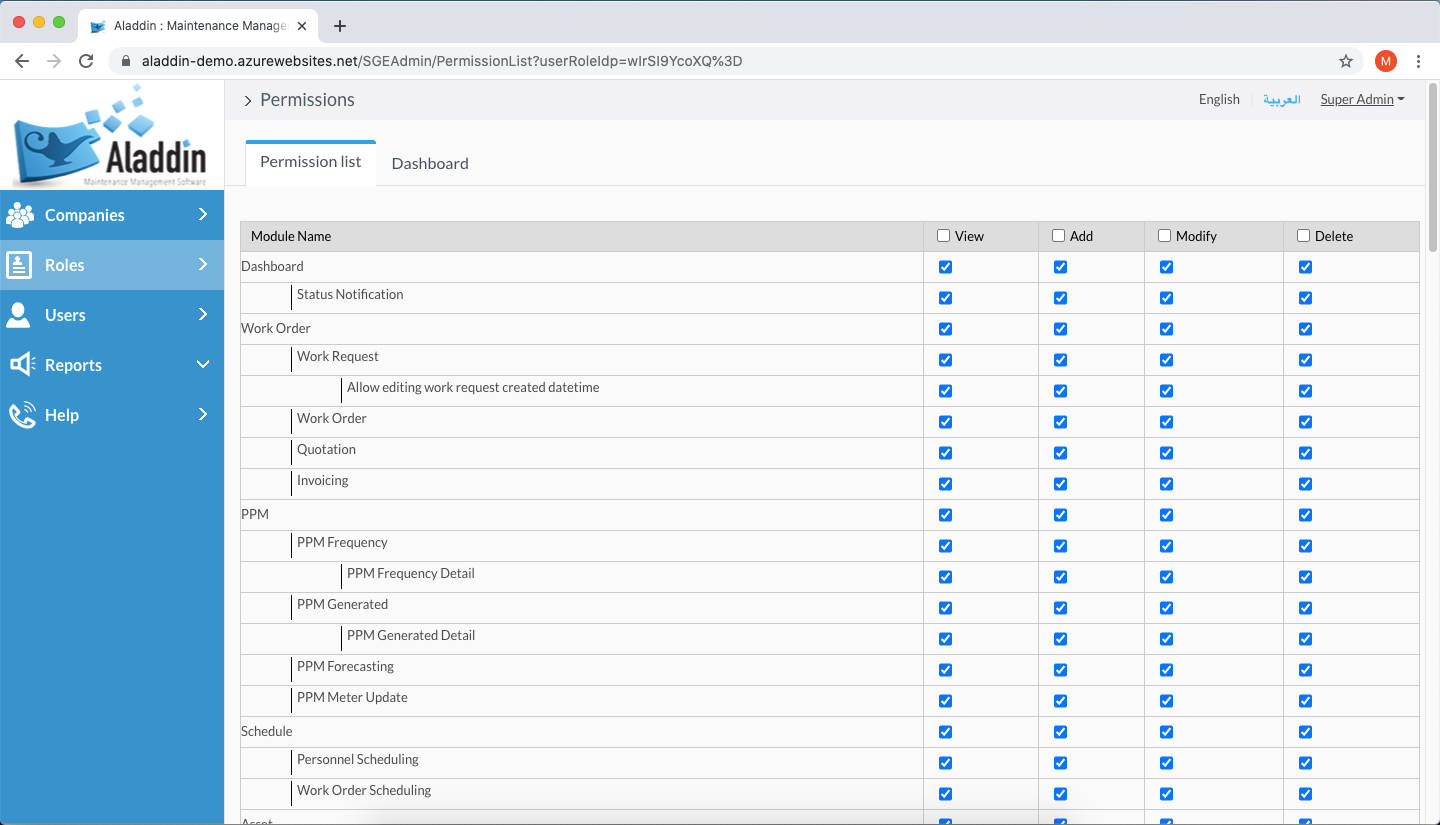Select the Permission list tab
Viewport: 1440px width, 825px height.
point(310,162)
